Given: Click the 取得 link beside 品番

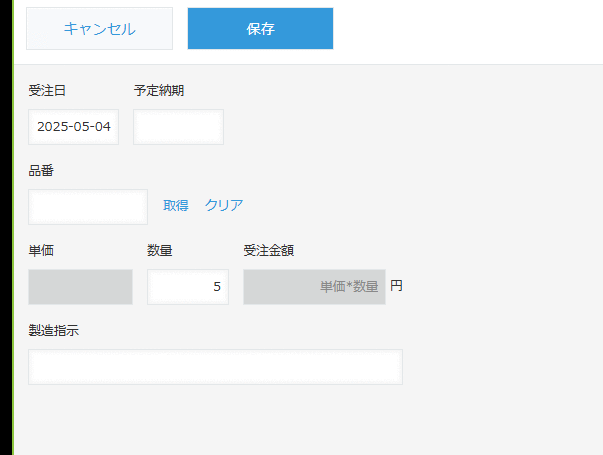Looking at the screenshot, I should coord(176,205).
